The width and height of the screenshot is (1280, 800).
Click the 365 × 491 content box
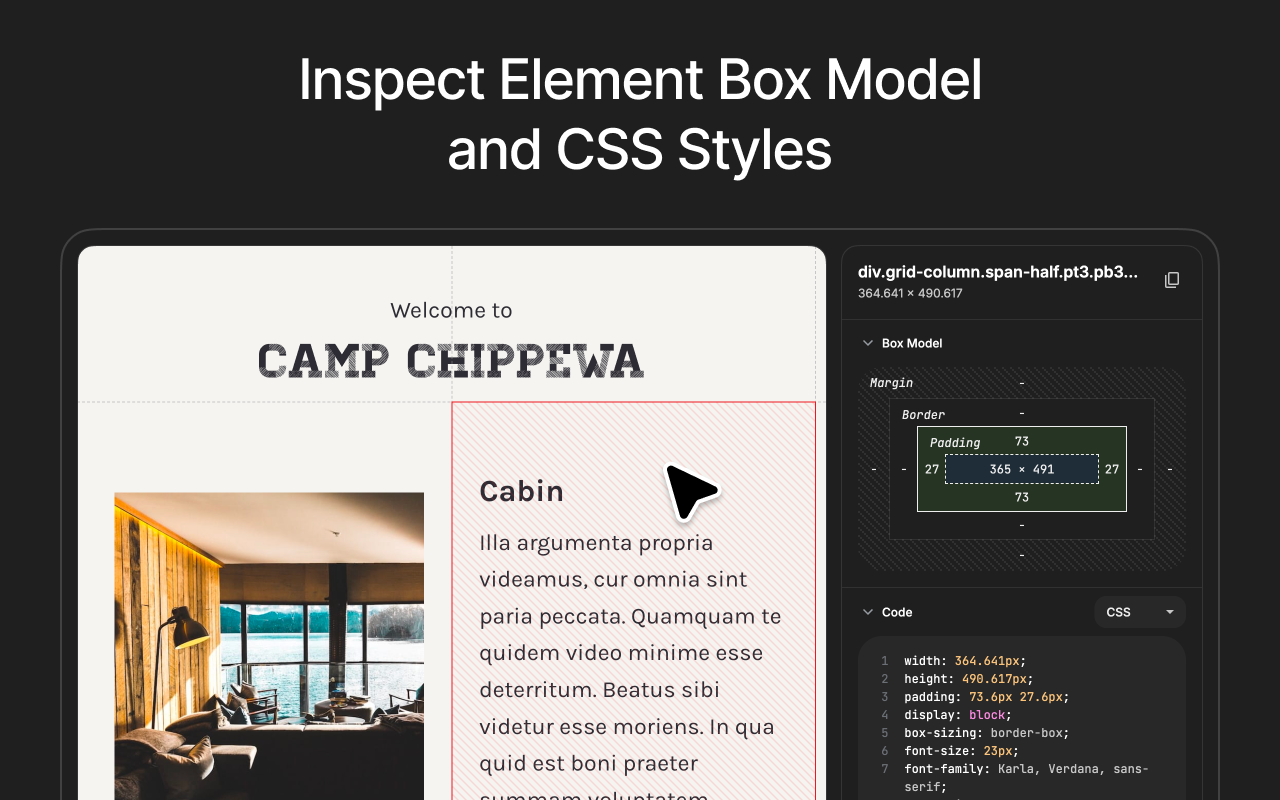[x=1022, y=469]
